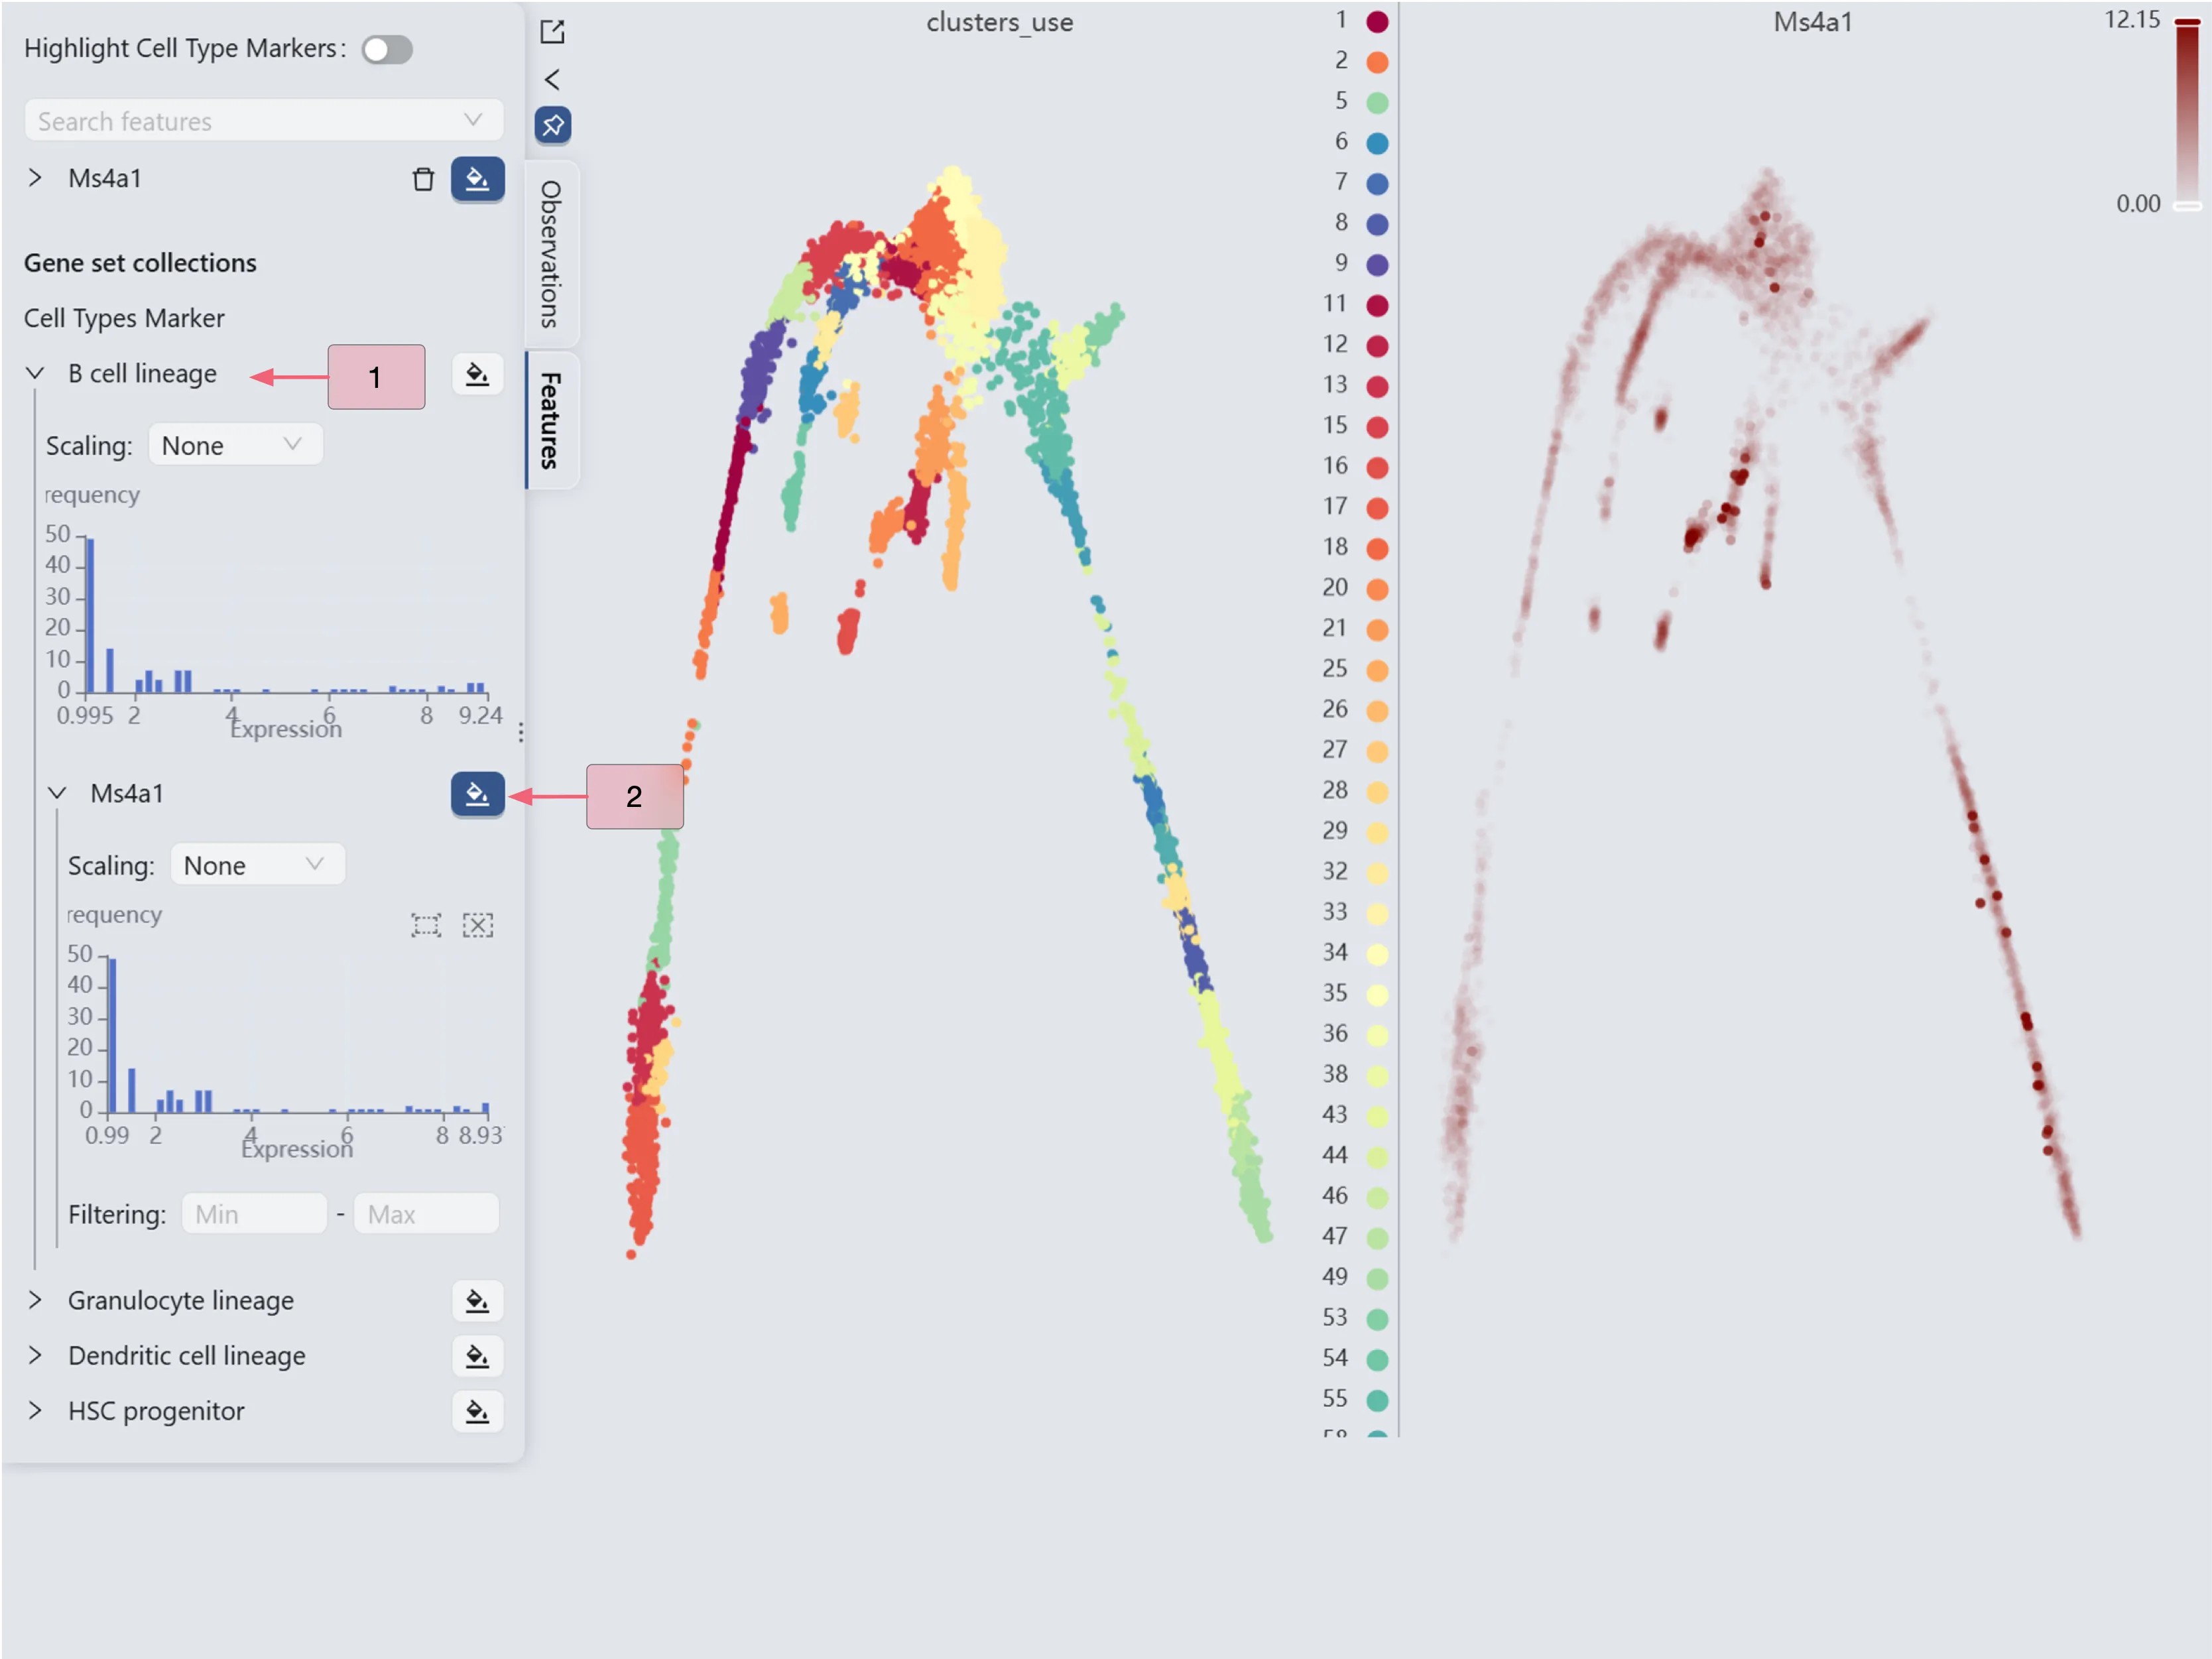Delete the top Ms4a1 feature with trash icon
2212x1659 pixels.
(423, 179)
